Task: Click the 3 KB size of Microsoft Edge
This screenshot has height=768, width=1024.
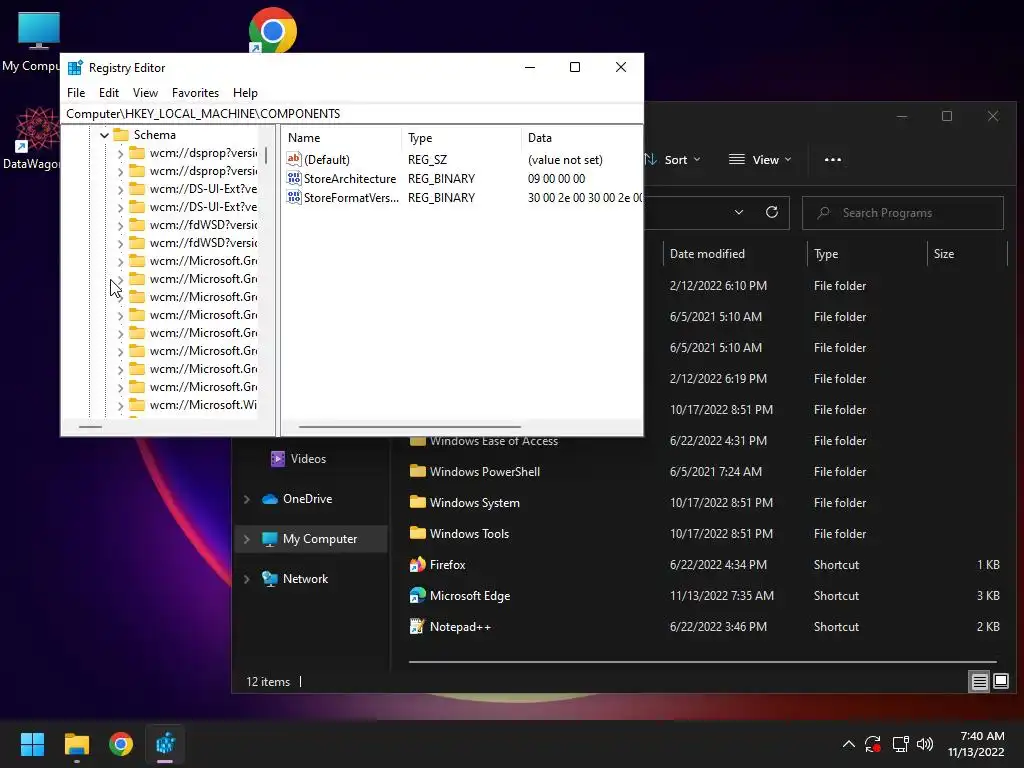Action: point(988,596)
